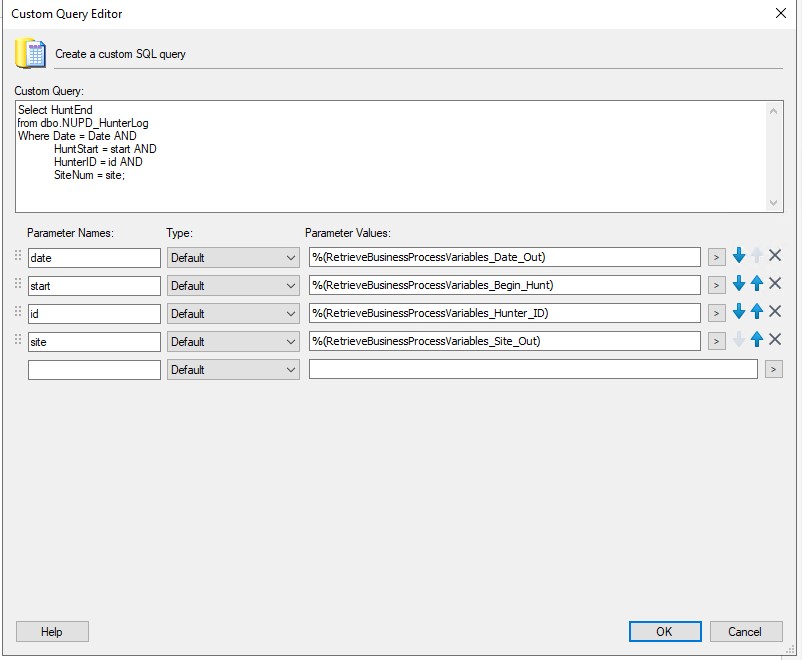This screenshot has height=660, width=802.
Task: Remove the site parameter row
Action: click(775, 340)
